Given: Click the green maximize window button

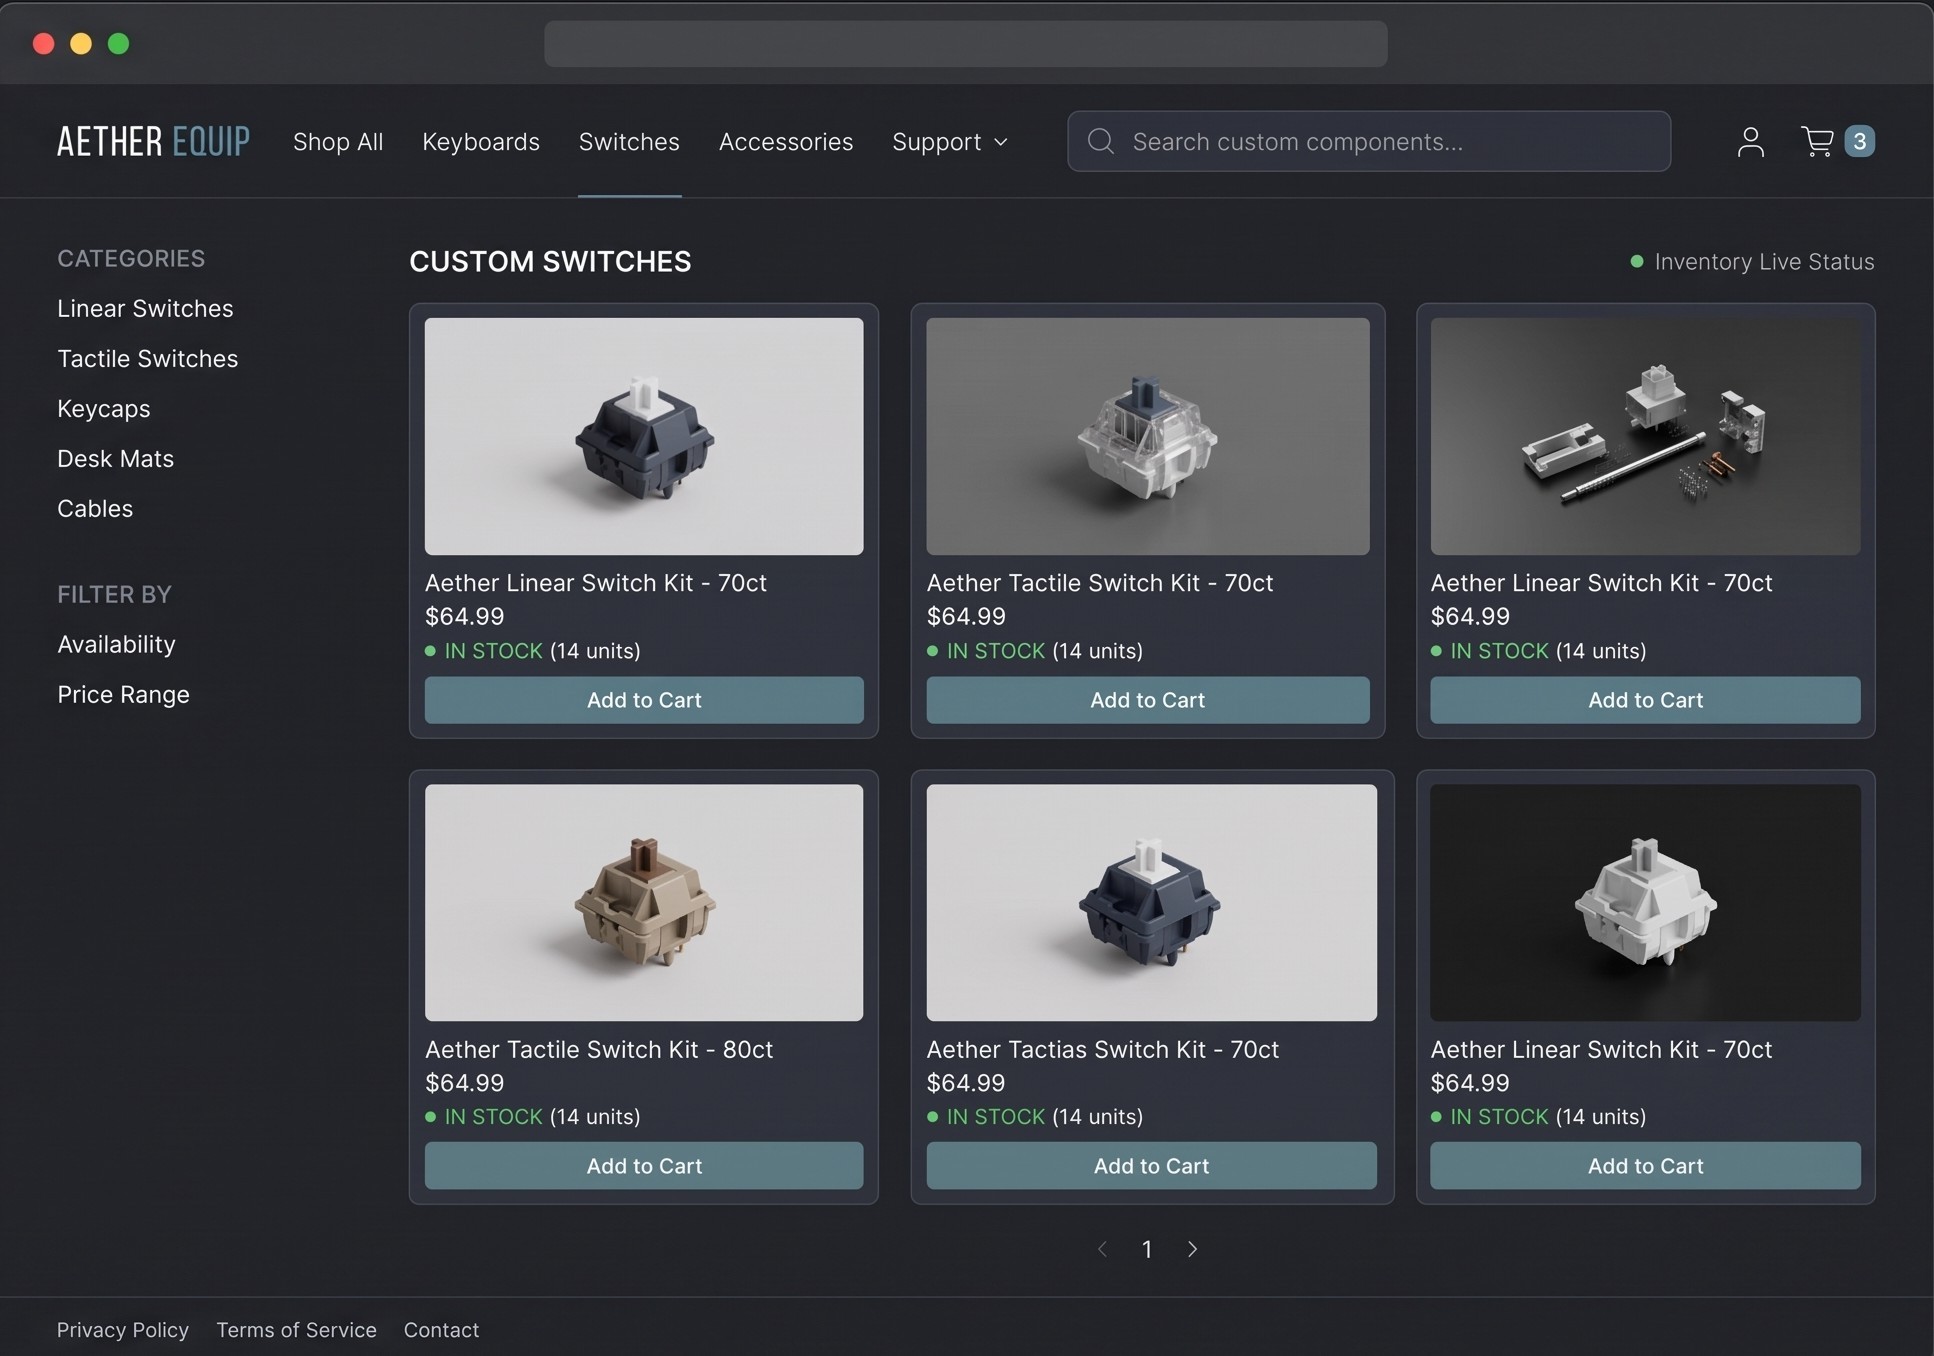Looking at the screenshot, I should point(118,44).
